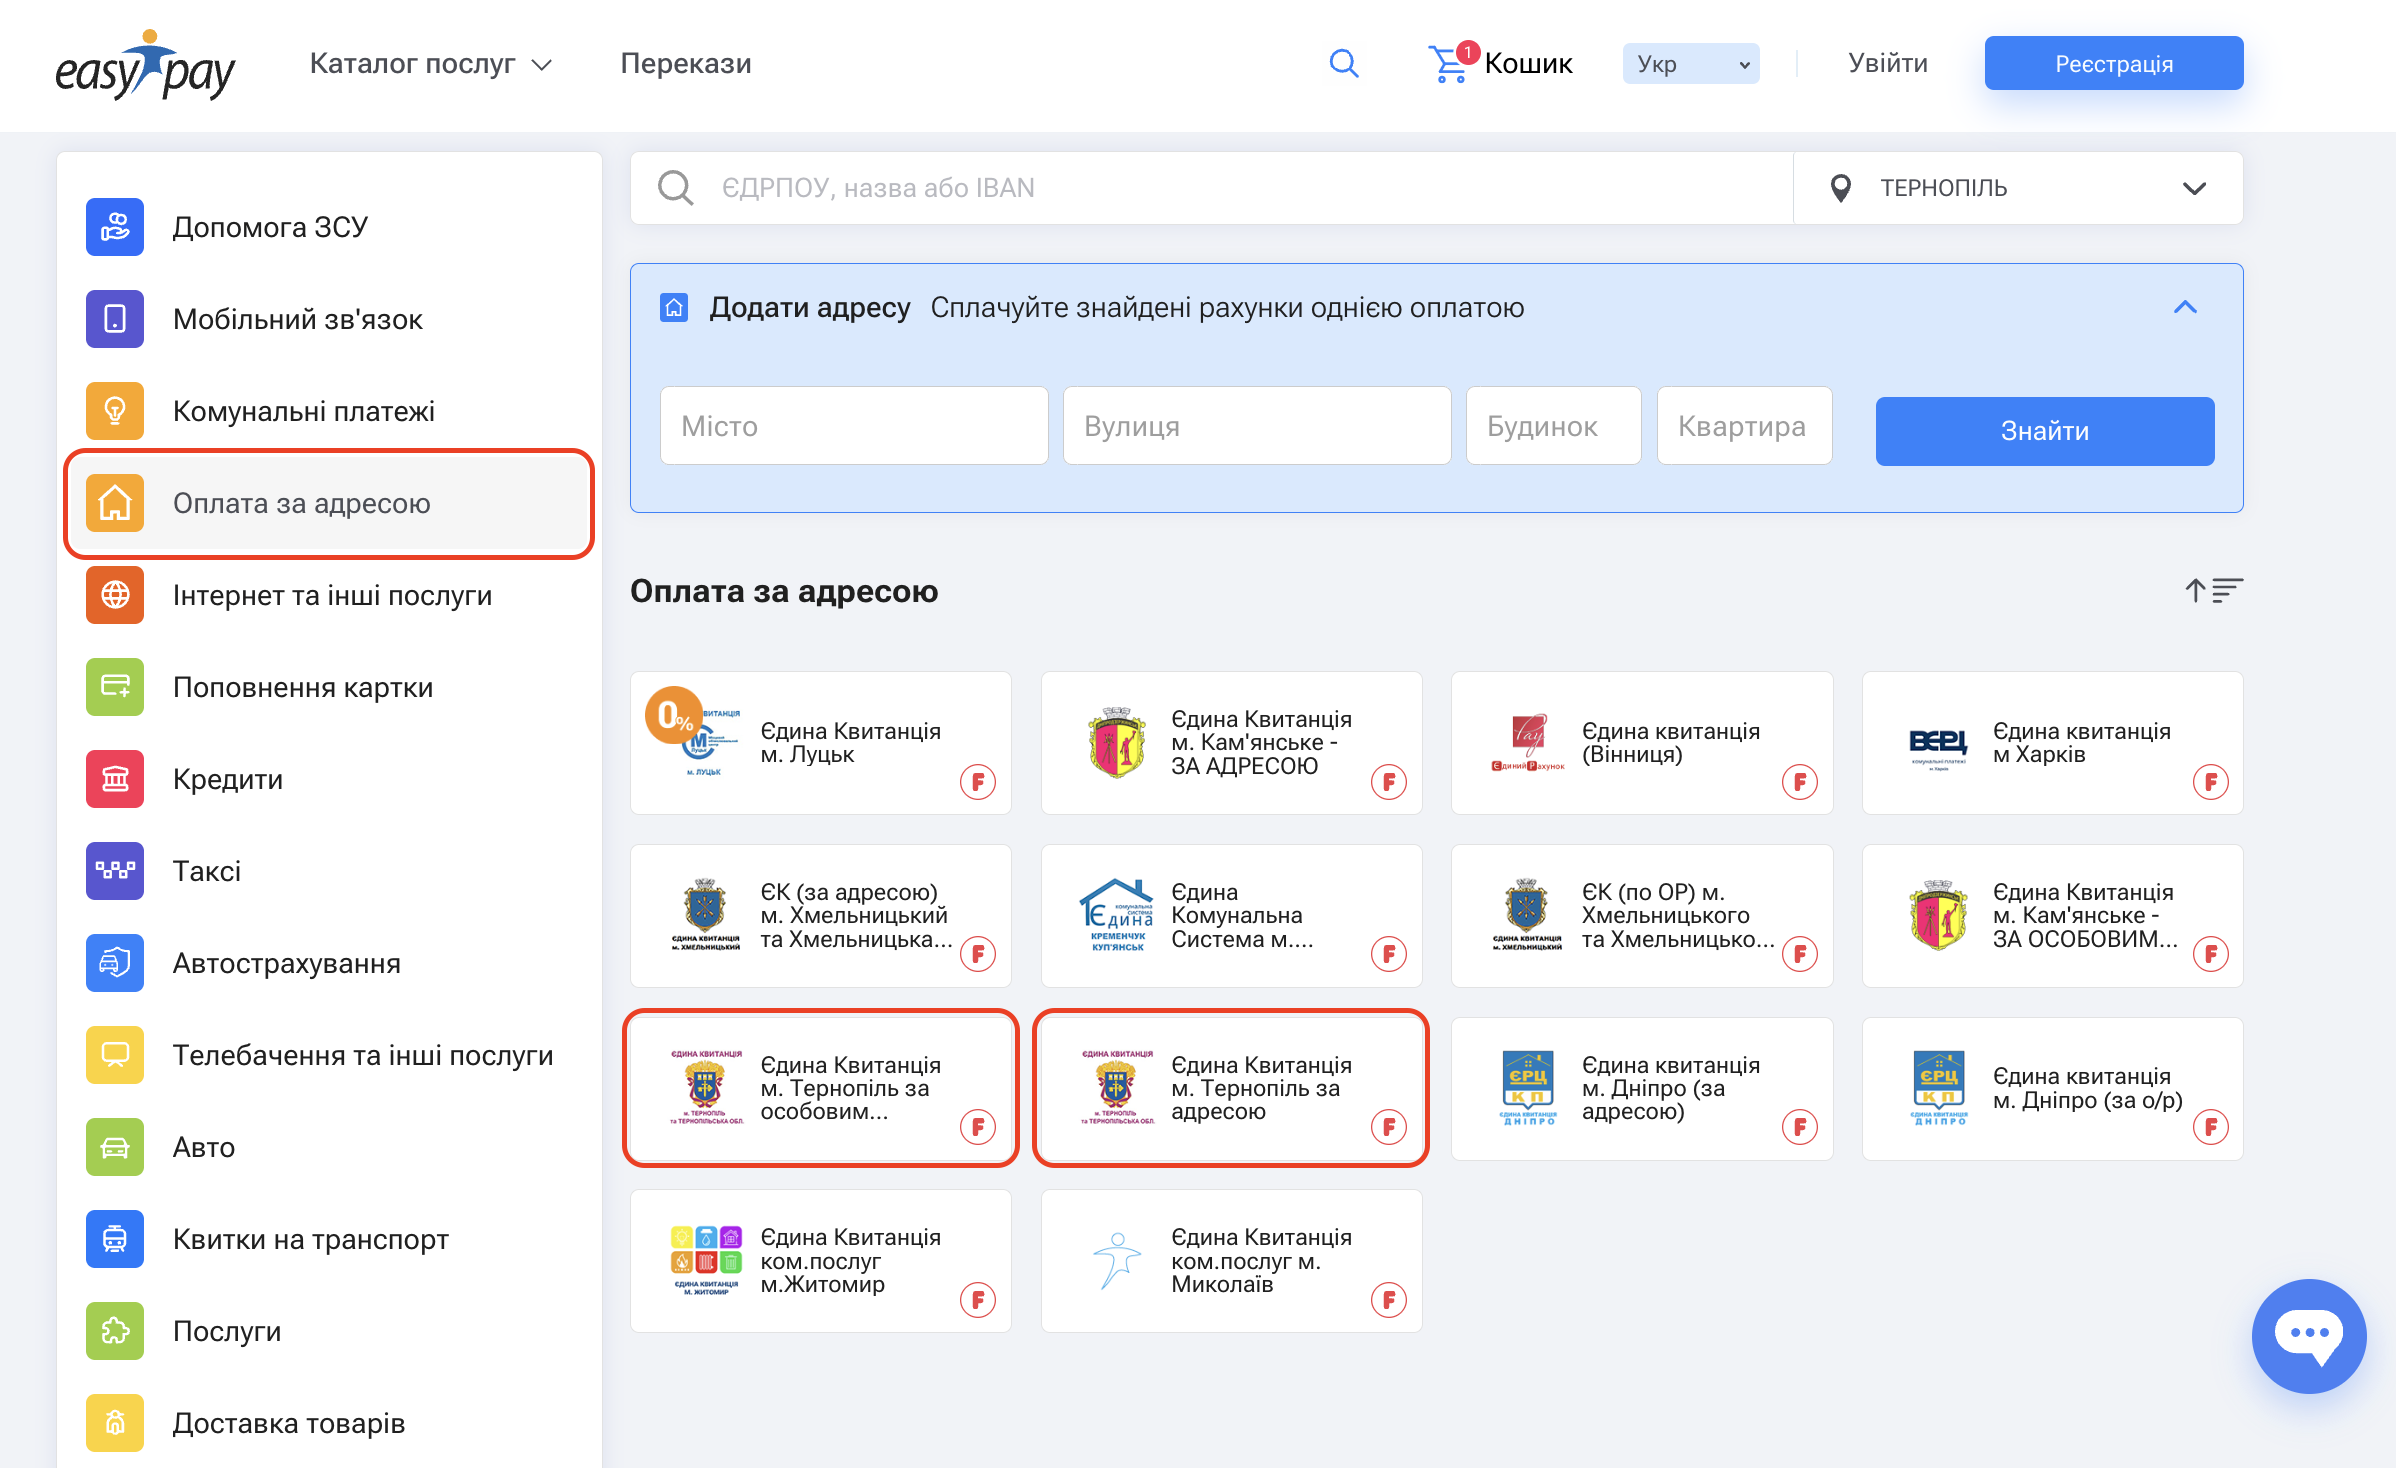Open the shopping cart icon
Viewport: 2396px width, 1468px height.
[1448, 64]
